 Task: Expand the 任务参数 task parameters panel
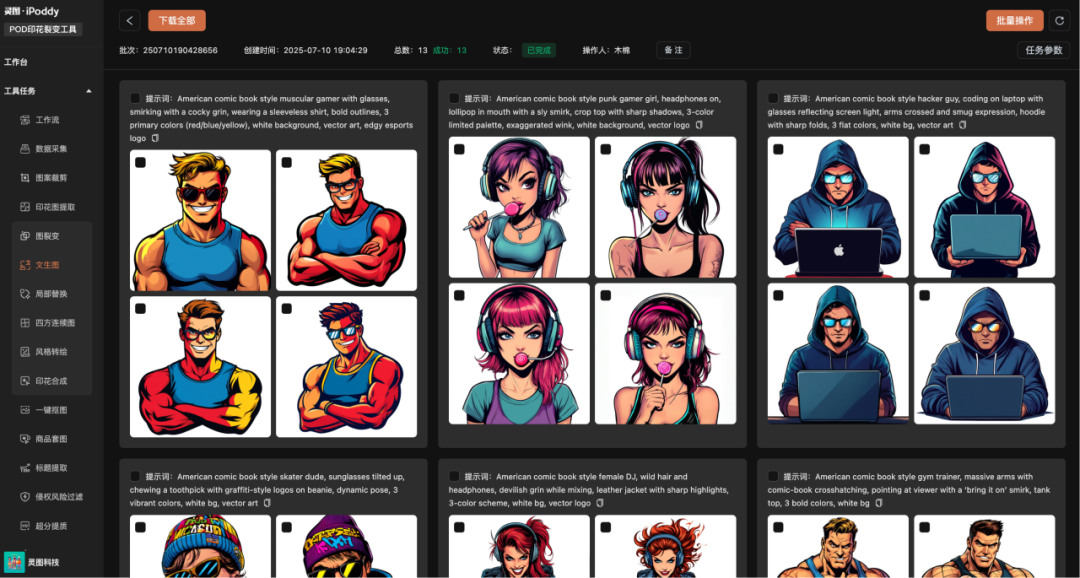tap(1043, 50)
